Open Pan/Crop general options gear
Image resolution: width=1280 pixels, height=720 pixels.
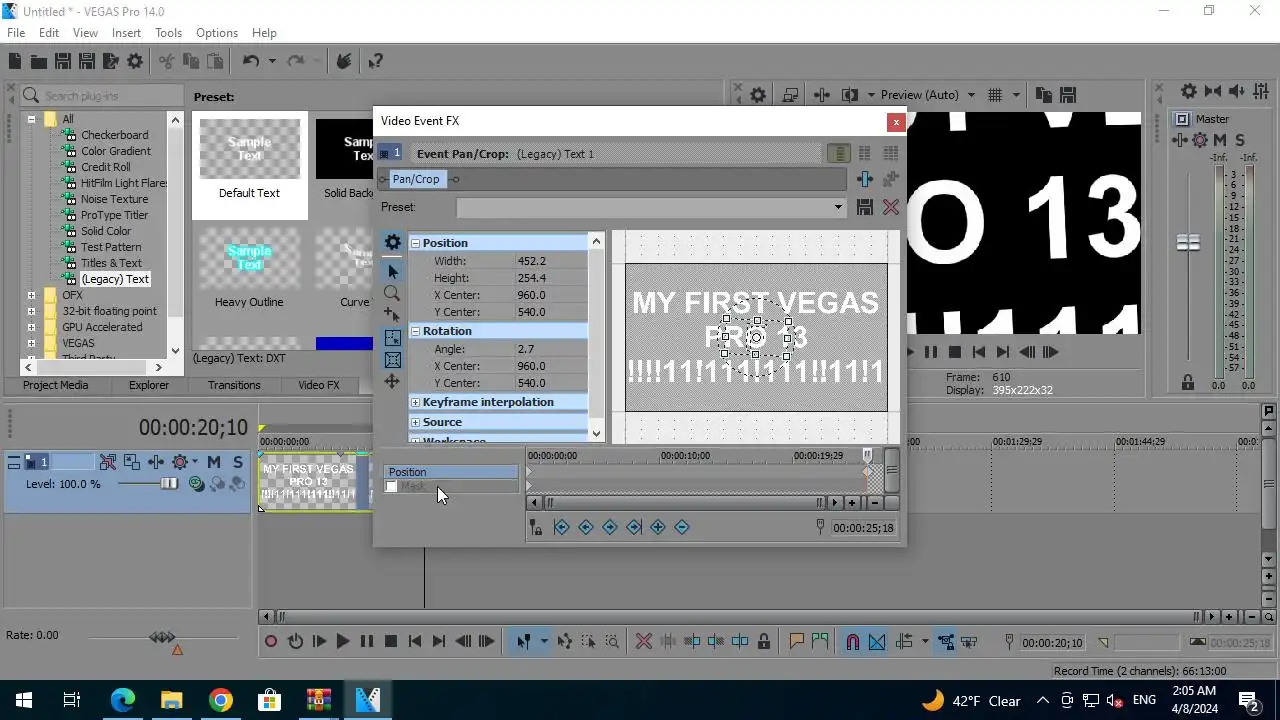[x=392, y=243]
